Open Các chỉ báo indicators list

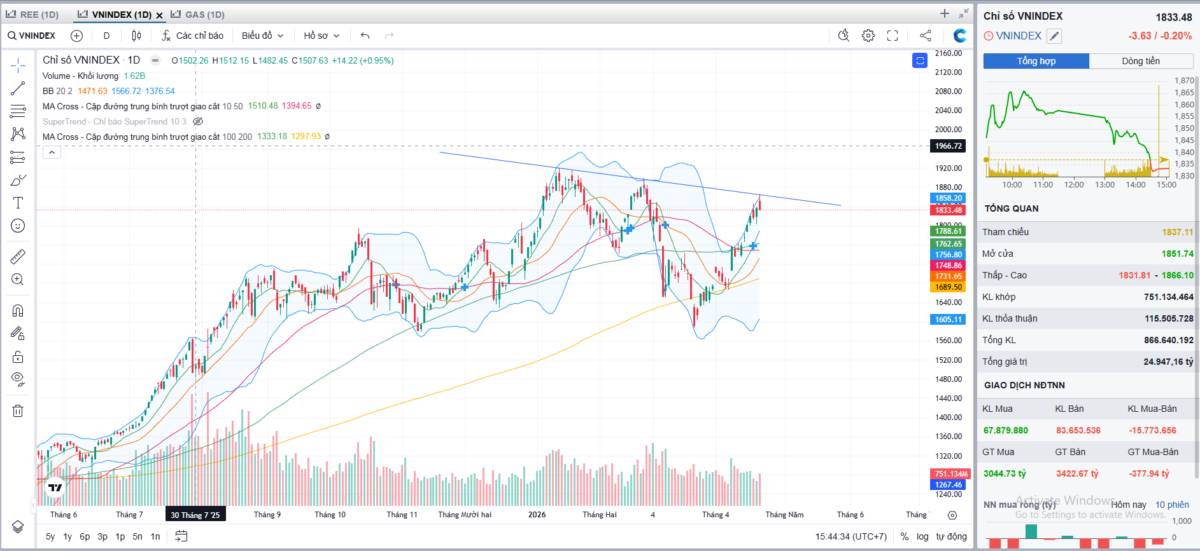pyautogui.click(x=192, y=35)
